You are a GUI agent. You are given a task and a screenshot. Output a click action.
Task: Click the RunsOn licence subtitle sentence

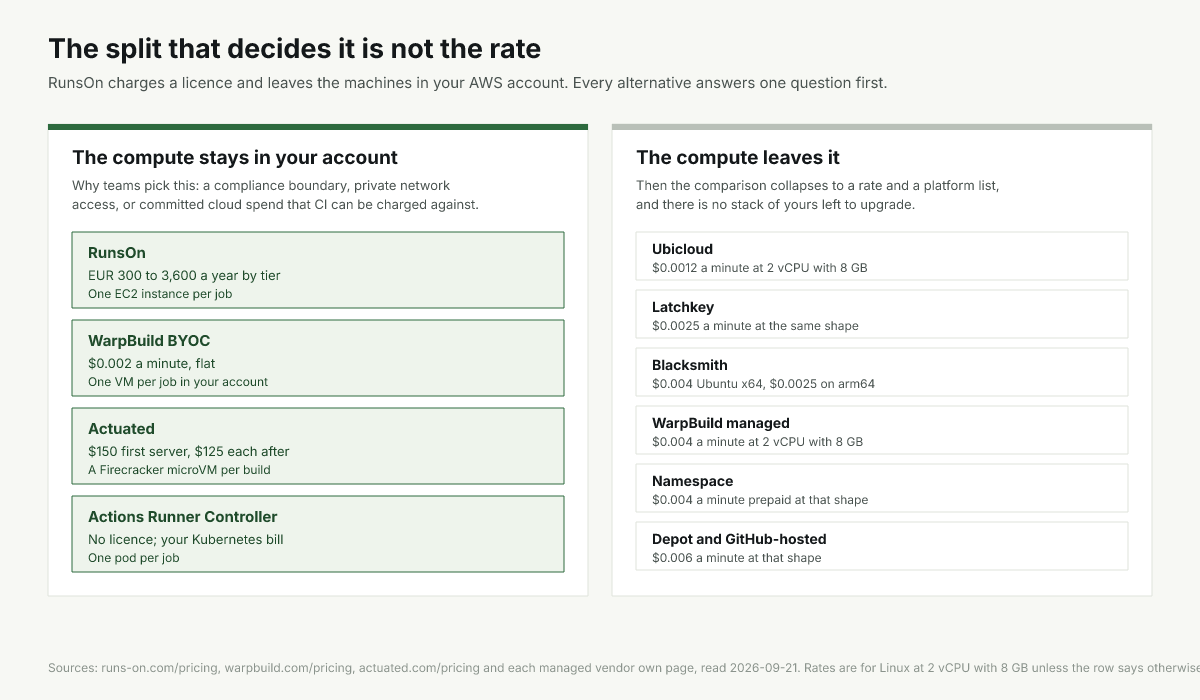pos(467,83)
